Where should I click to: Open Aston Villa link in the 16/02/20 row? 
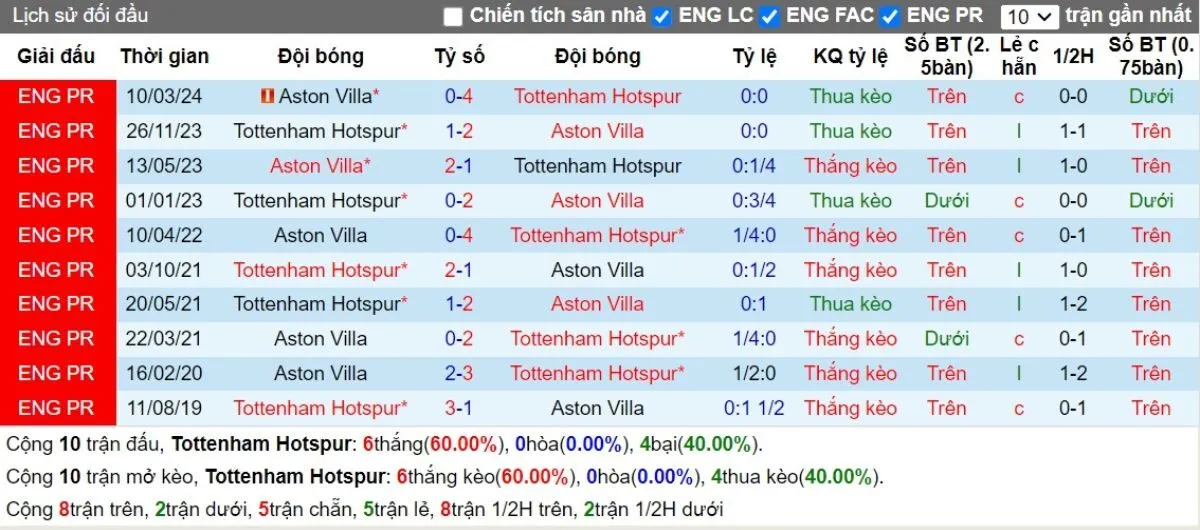coord(320,373)
